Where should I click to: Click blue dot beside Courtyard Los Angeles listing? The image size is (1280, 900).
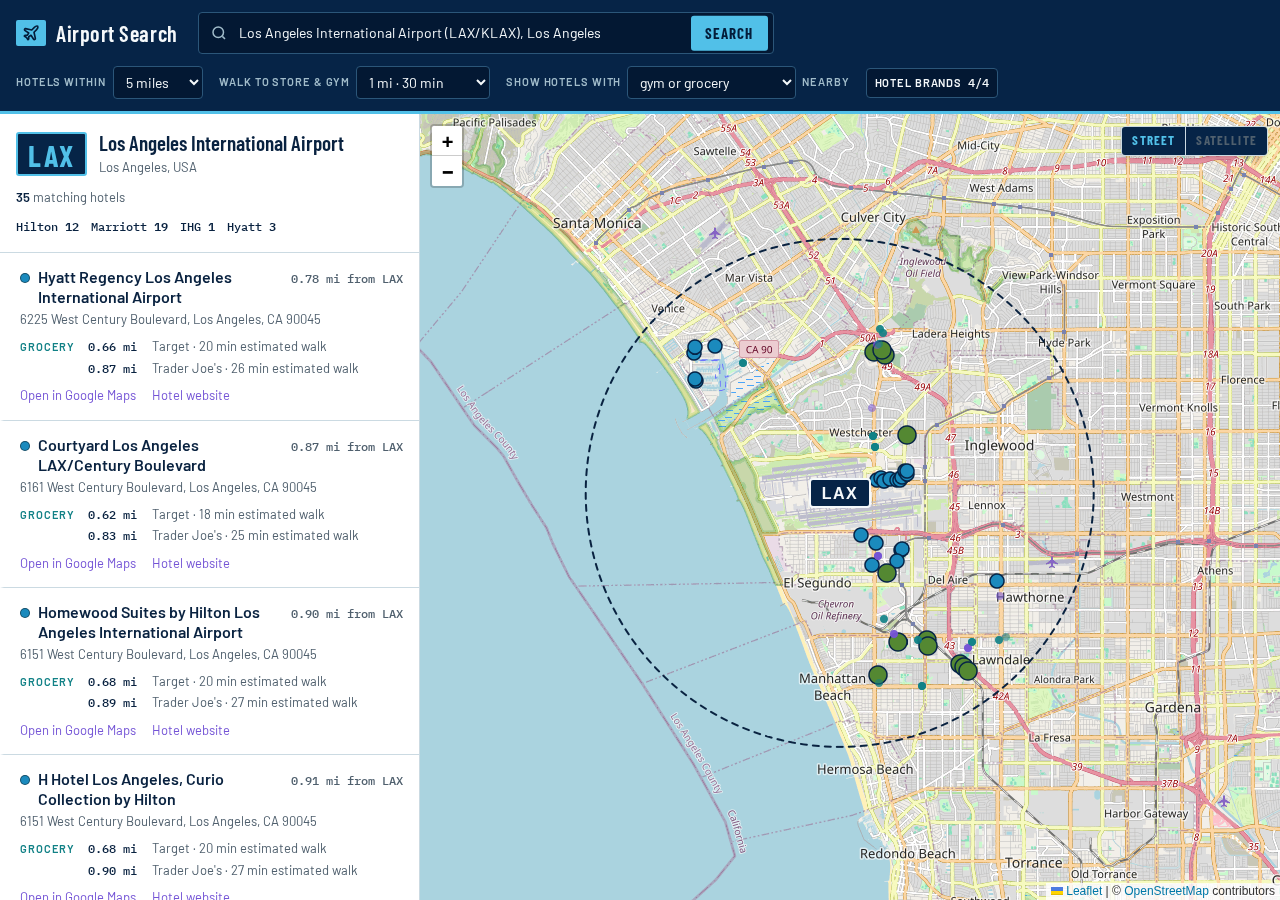click(x=25, y=446)
